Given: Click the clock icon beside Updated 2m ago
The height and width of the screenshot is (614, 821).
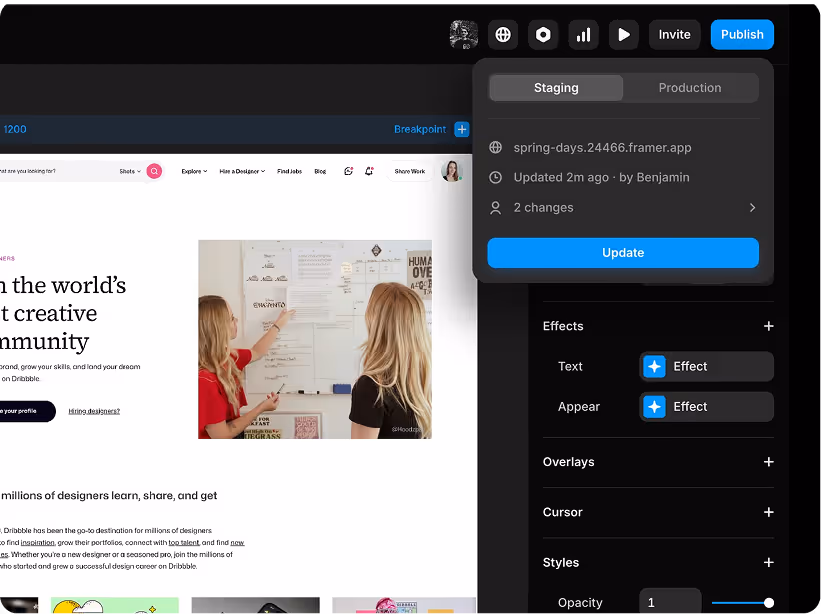Looking at the screenshot, I should tap(495, 177).
